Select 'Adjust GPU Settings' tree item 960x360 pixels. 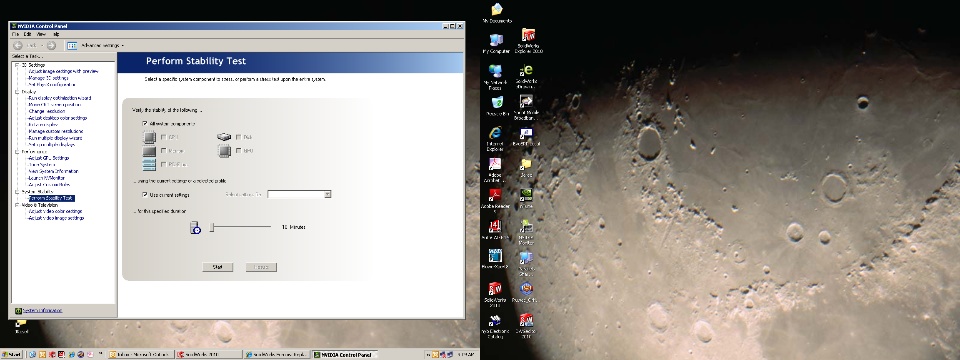pyautogui.click(x=48, y=158)
